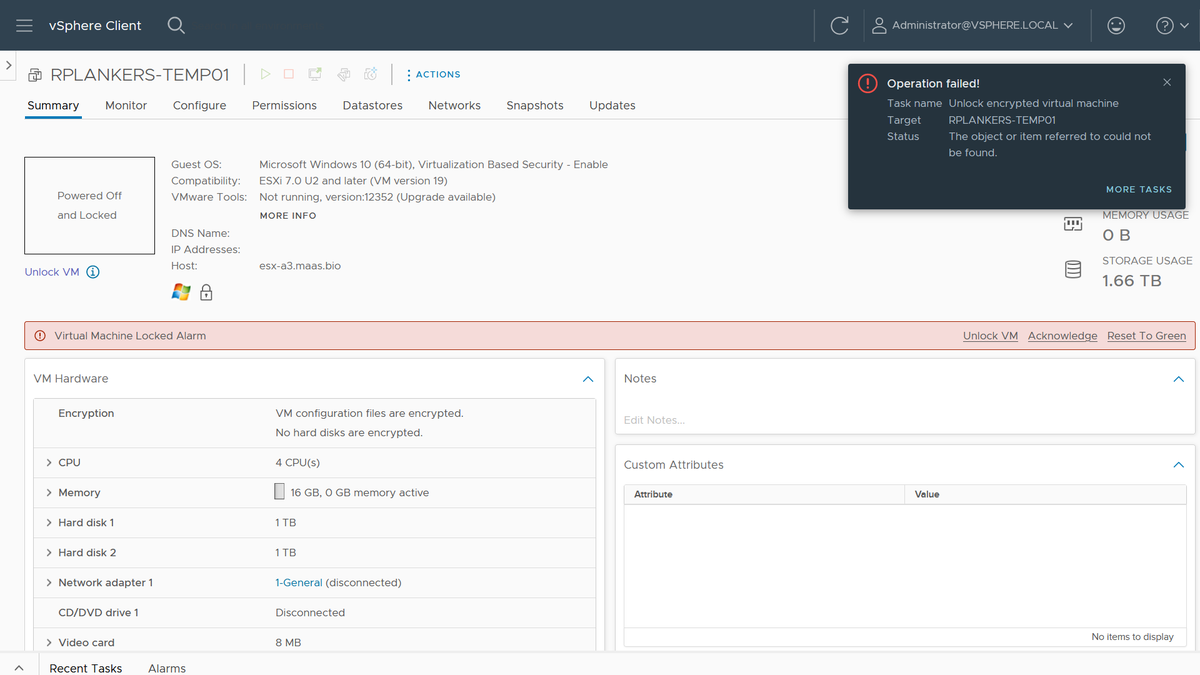The width and height of the screenshot is (1200, 675).
Task: Click the Encryption row label
Action: 86,413
